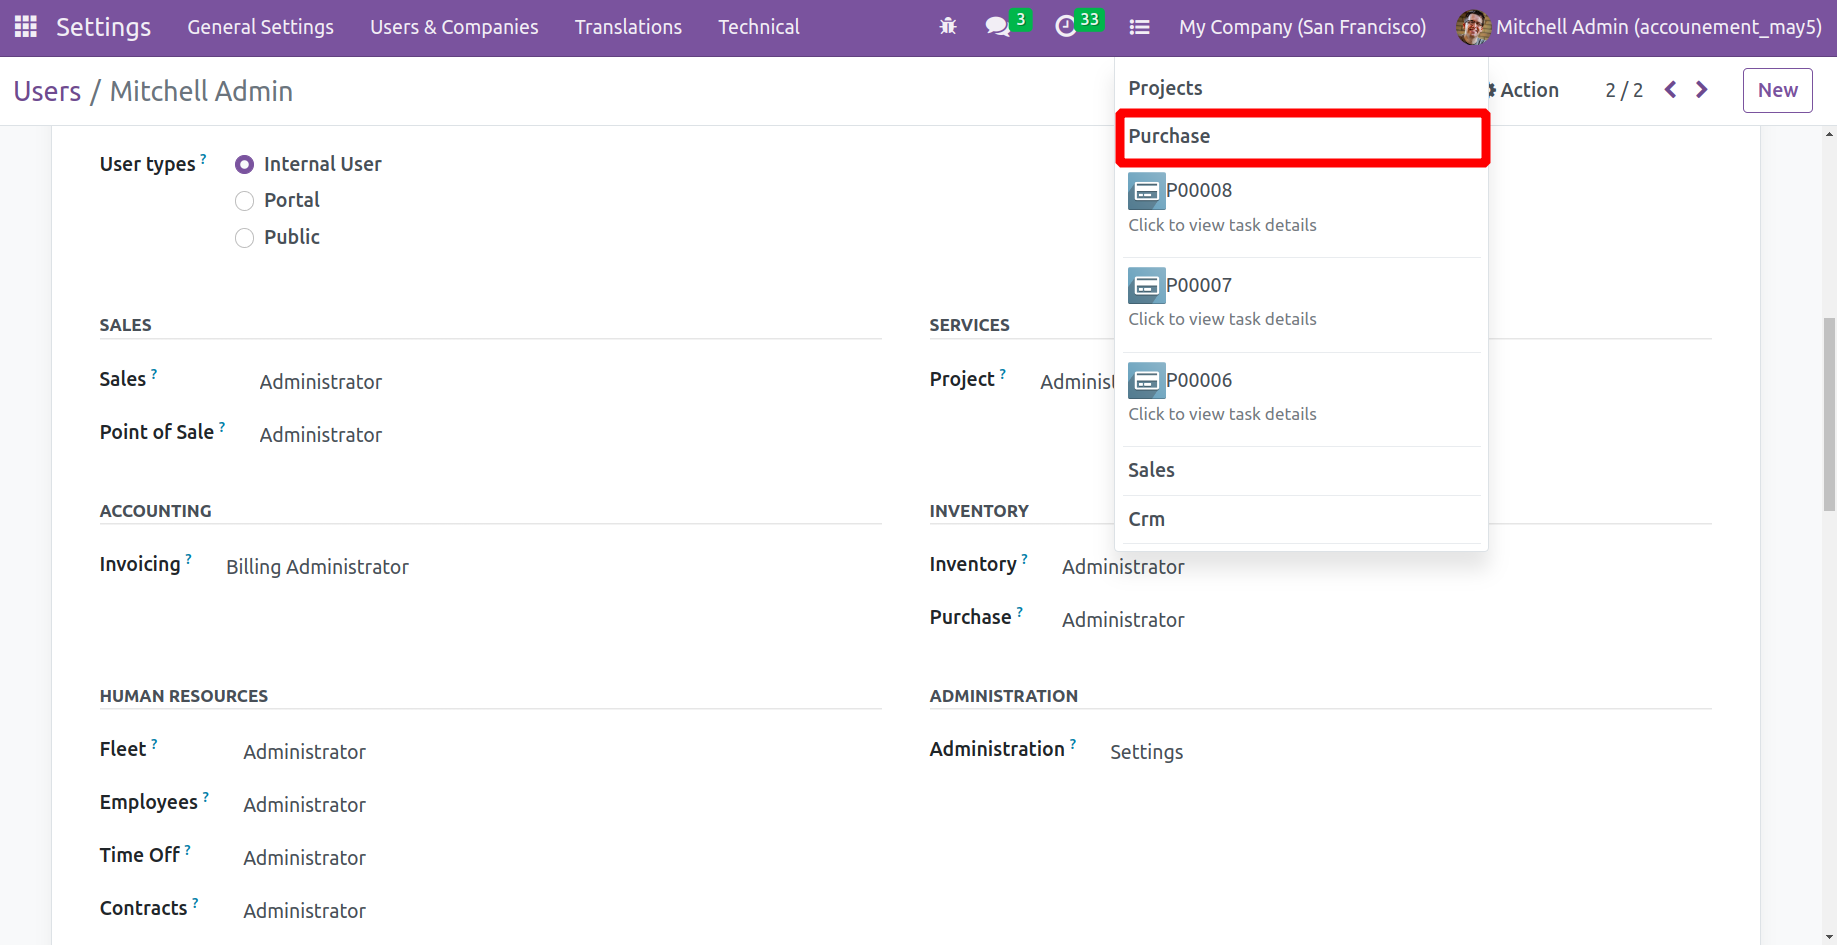Image resolution: width=1837 pixels, height=945 pixels.
Task: Click the P00008 purchase order icon
Action: (1146, 191)
